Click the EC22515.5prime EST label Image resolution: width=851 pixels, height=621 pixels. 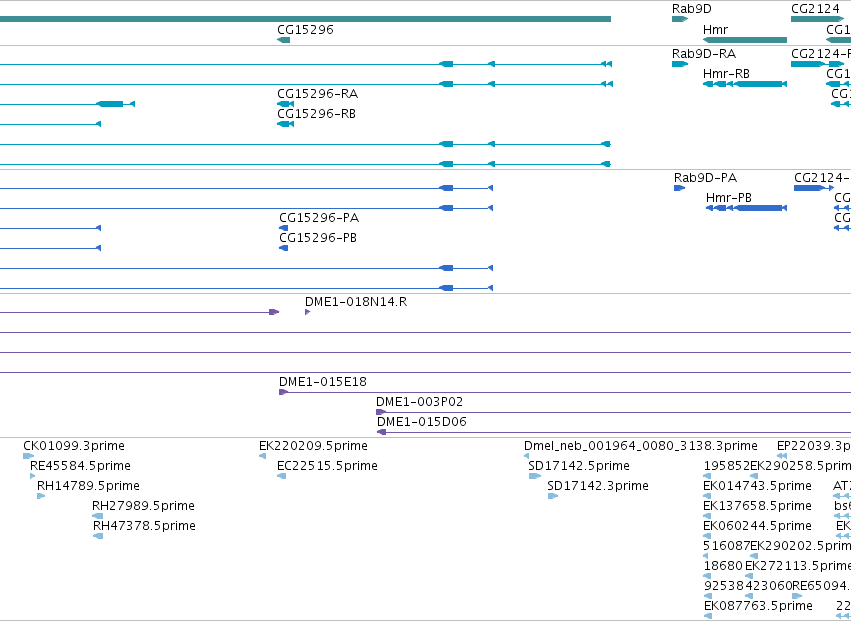click(327, 466)
